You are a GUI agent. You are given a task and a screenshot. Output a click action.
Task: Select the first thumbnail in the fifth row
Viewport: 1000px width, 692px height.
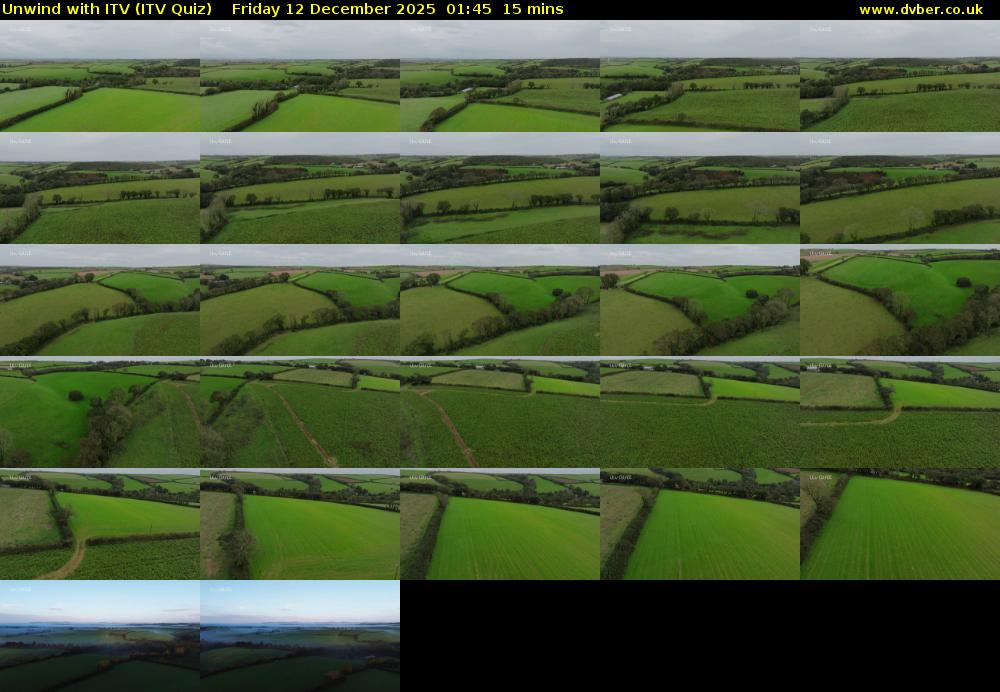(100, 524)
